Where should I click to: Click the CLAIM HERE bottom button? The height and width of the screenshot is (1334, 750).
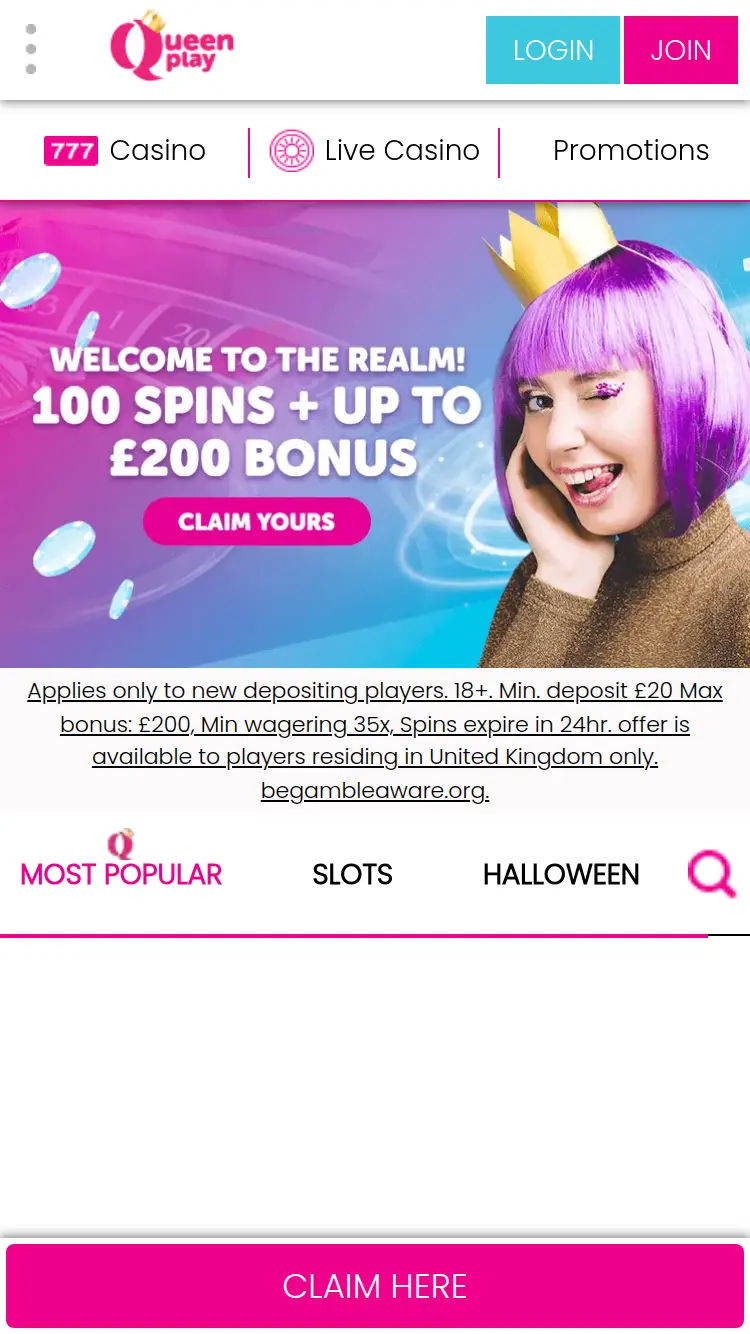click(375, 1286)
